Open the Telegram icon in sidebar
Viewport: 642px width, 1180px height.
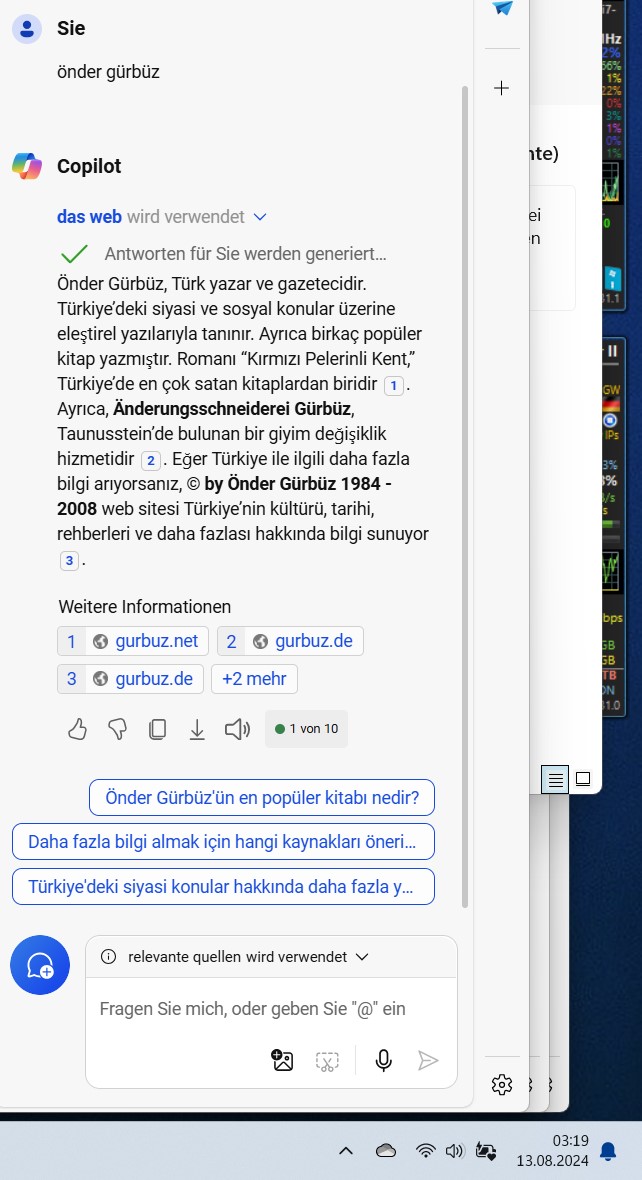[x=502, y=8]
